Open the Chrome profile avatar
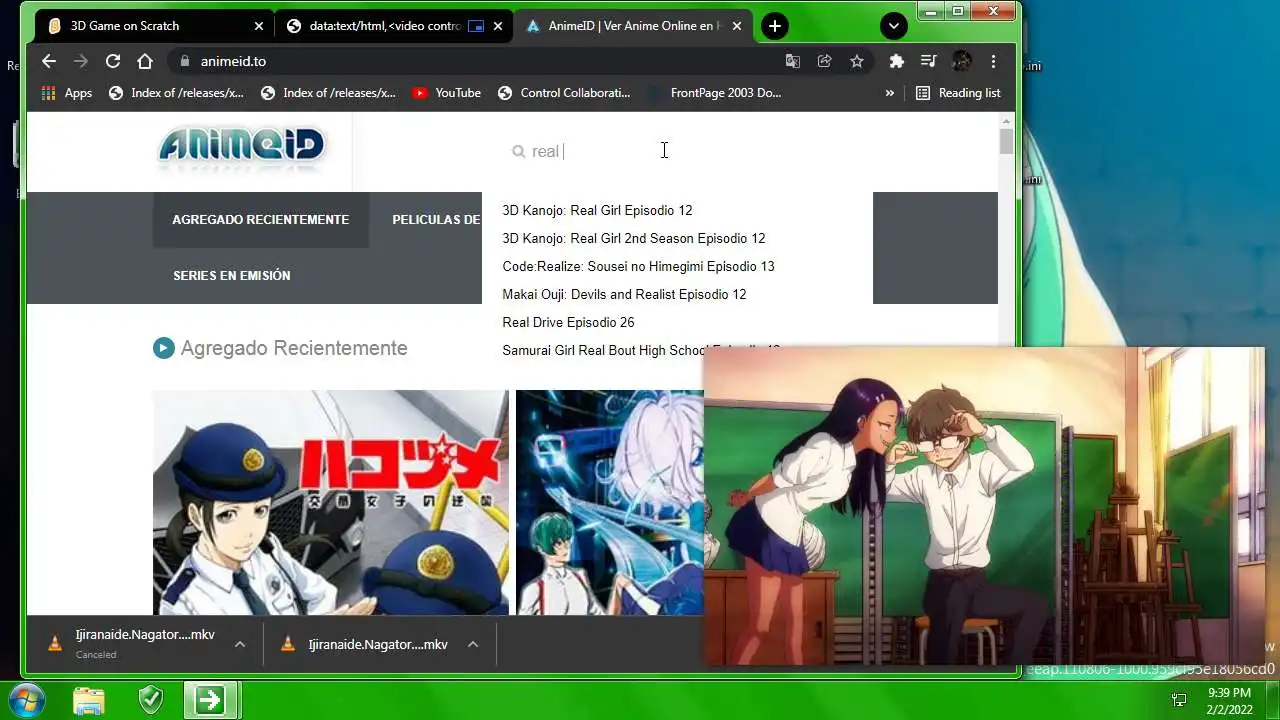The height and width of the screenshot is (720, 1280). tap(962, 61)
